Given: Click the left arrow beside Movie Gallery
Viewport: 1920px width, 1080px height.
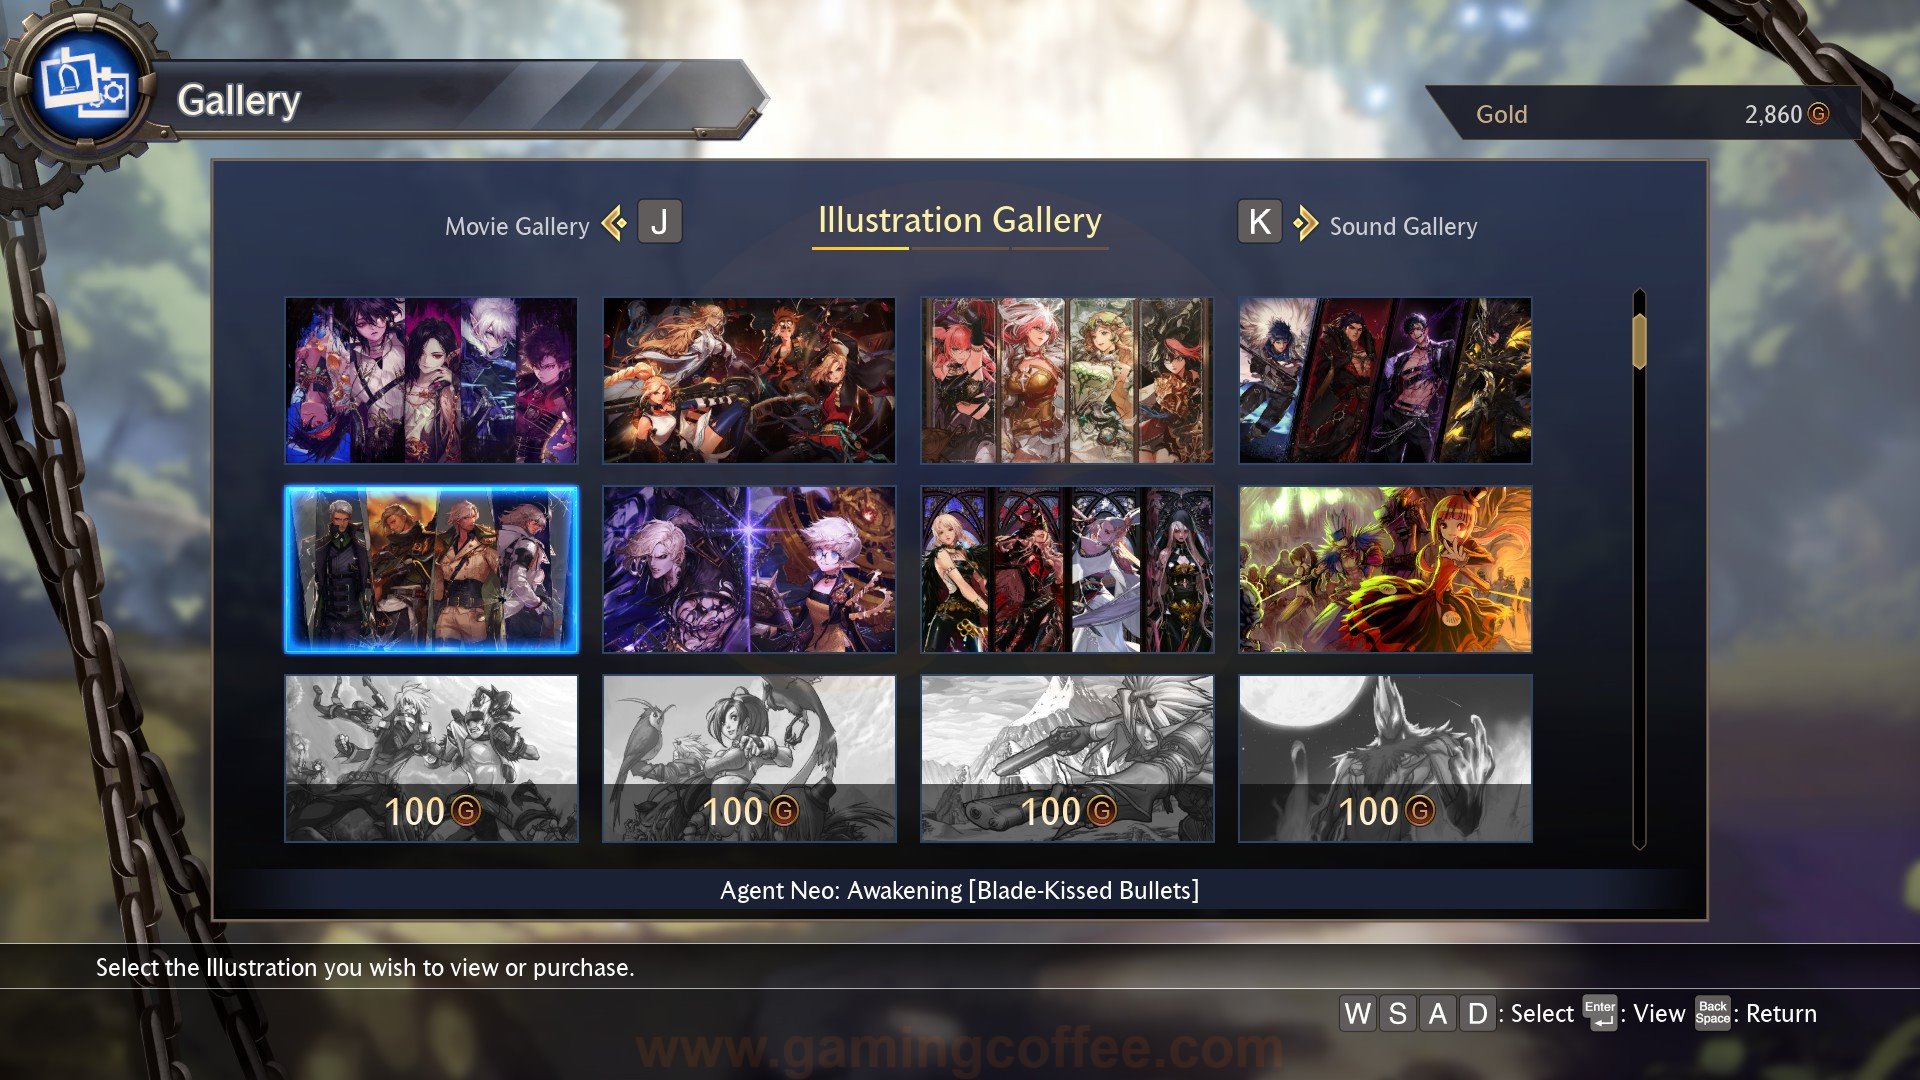Looking at the screenshot, I should point(615,223).
